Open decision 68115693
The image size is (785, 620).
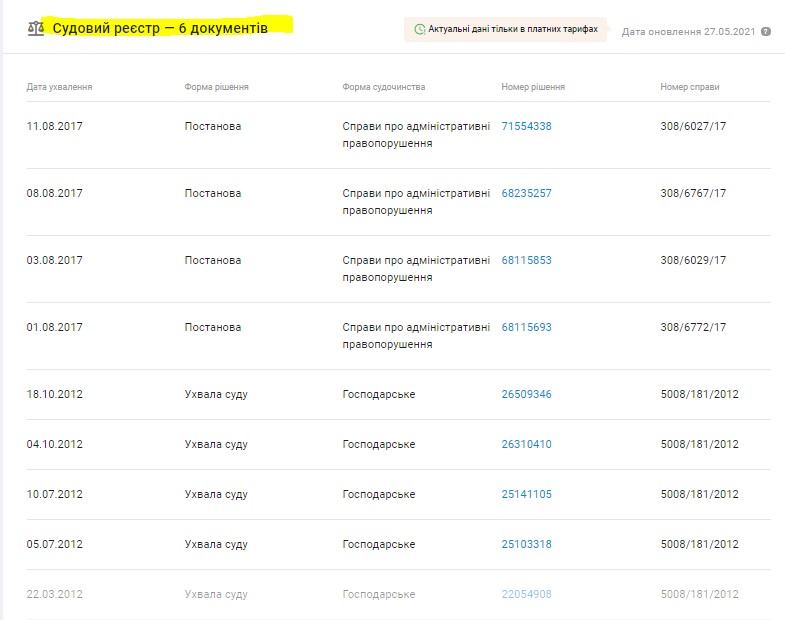(526, 328)
